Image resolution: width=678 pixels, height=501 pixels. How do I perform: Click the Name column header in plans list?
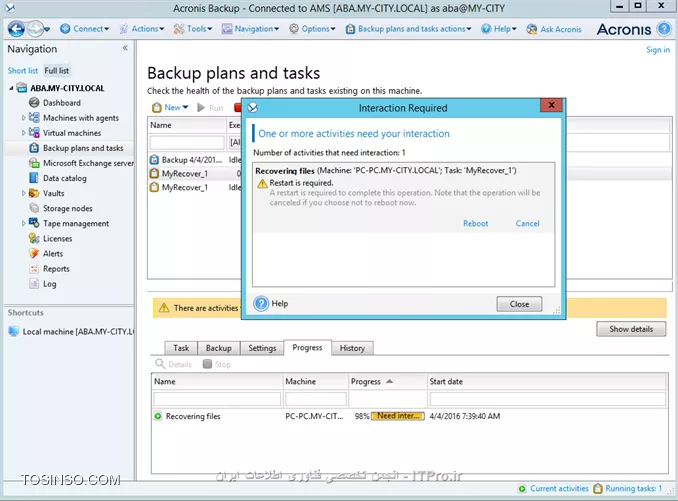pyautogui.click(x=187, y=125)
